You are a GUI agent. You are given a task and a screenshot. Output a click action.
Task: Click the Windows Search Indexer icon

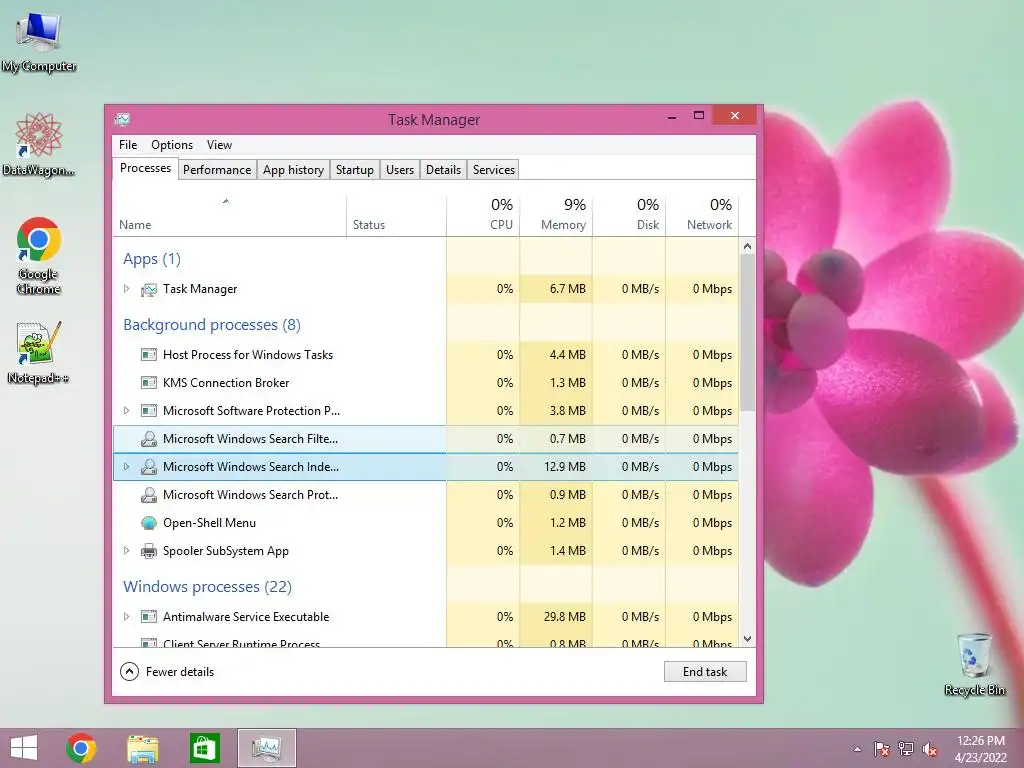(x=149, y=467)
